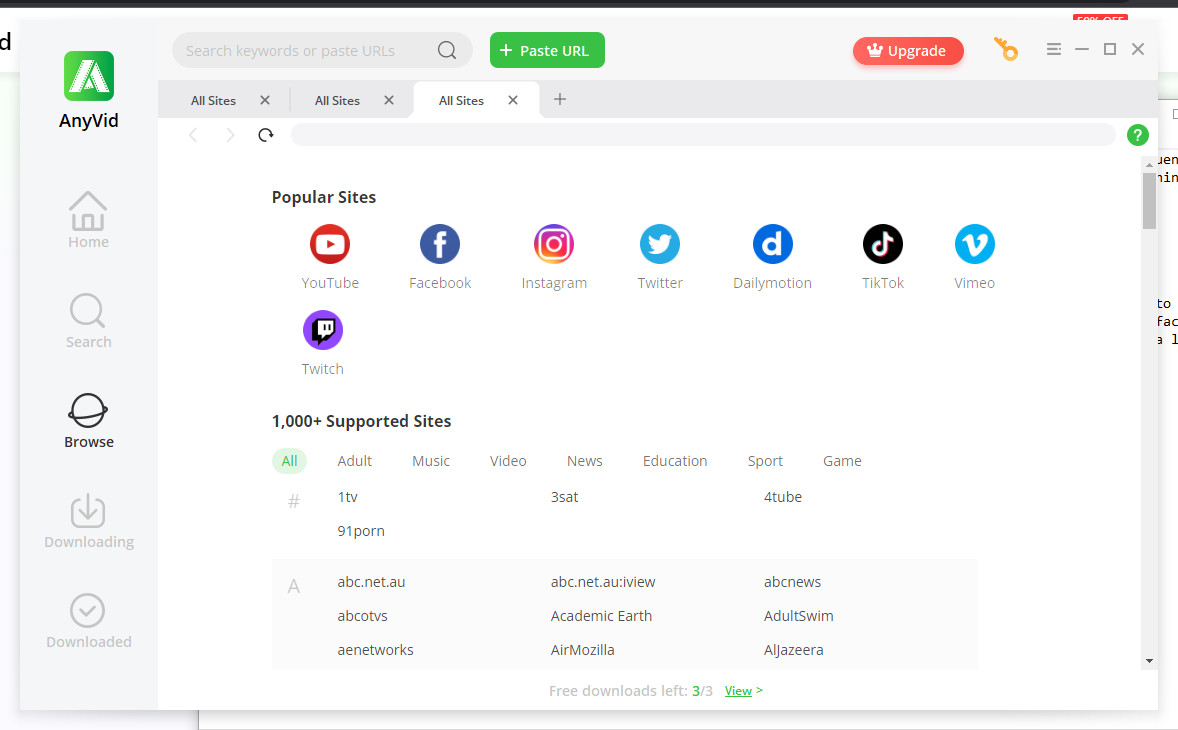Close the third All Sites tab
This screenshot has height=730, width=1178.
click(512, 100)
